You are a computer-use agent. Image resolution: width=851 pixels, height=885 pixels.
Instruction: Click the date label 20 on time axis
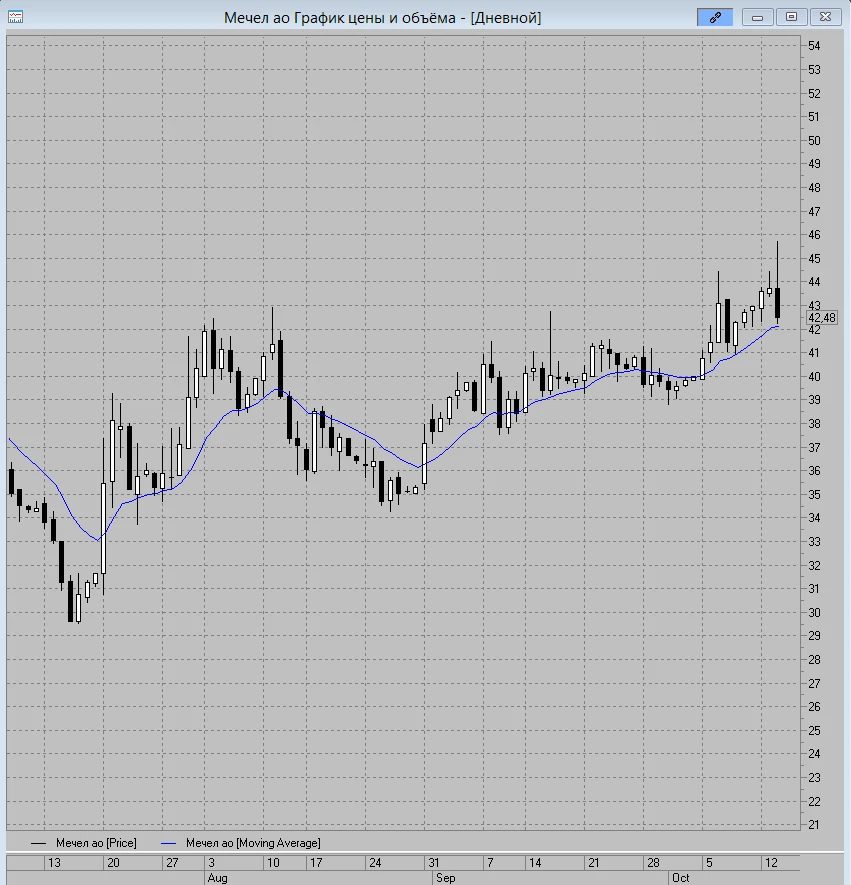click(x=113, y=862)
